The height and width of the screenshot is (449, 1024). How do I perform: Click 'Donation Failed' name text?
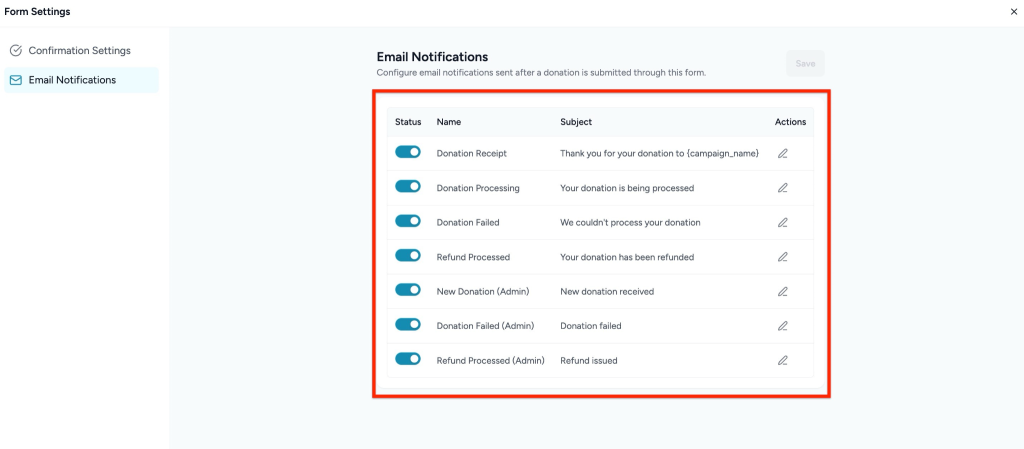468,223
